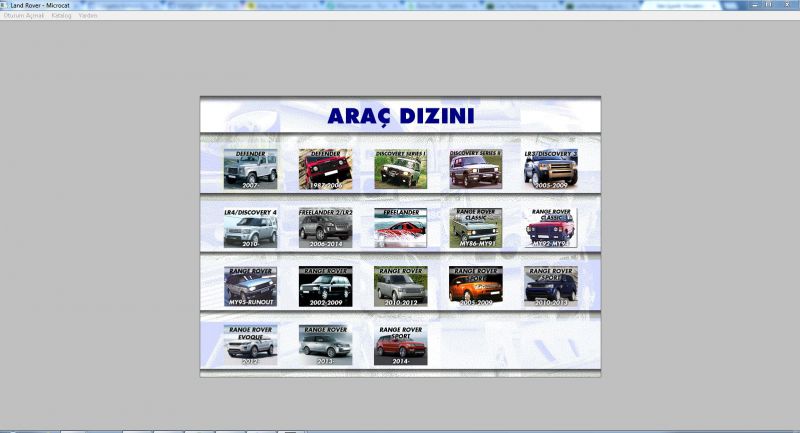Screen dimensions: 800x433
Task: Choose the Discovery Series I vehicle
Action: click(x=401, y=169)
